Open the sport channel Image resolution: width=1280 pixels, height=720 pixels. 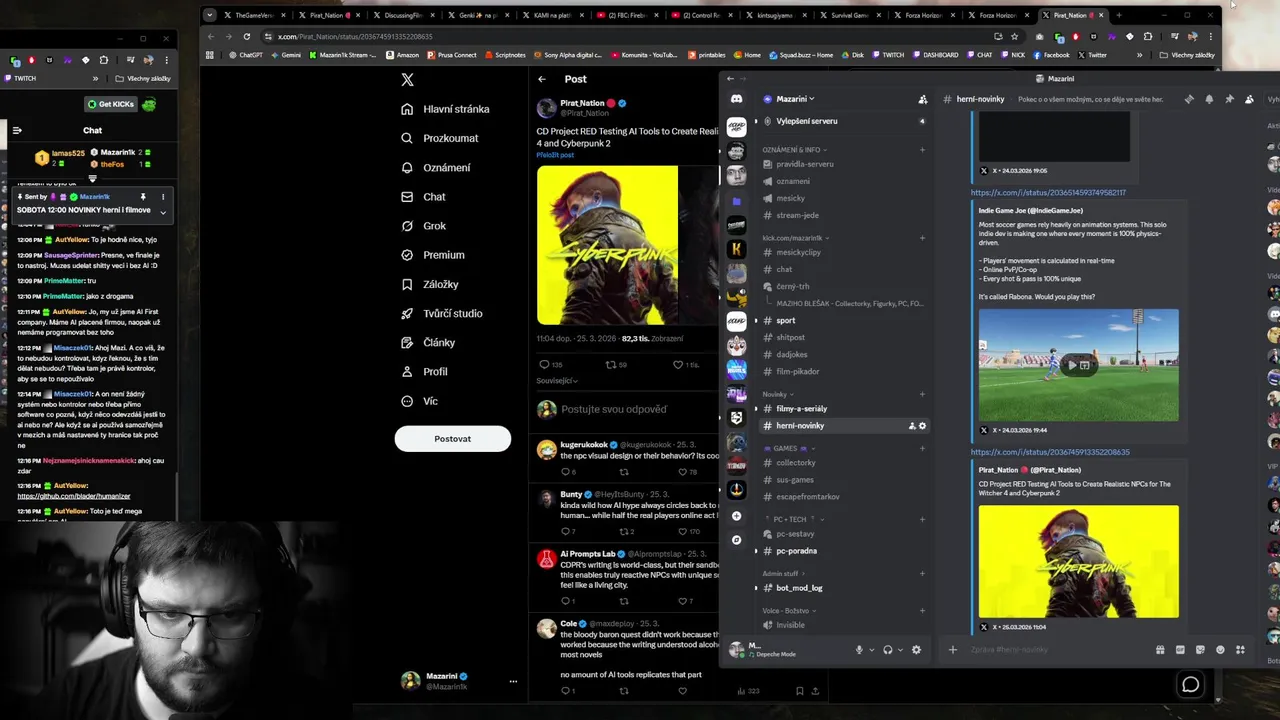pos(786,321)
